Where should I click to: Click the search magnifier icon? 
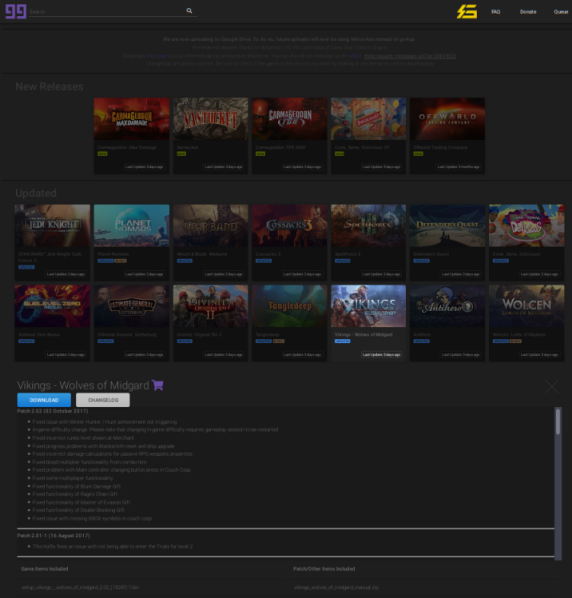click(189, 11)
